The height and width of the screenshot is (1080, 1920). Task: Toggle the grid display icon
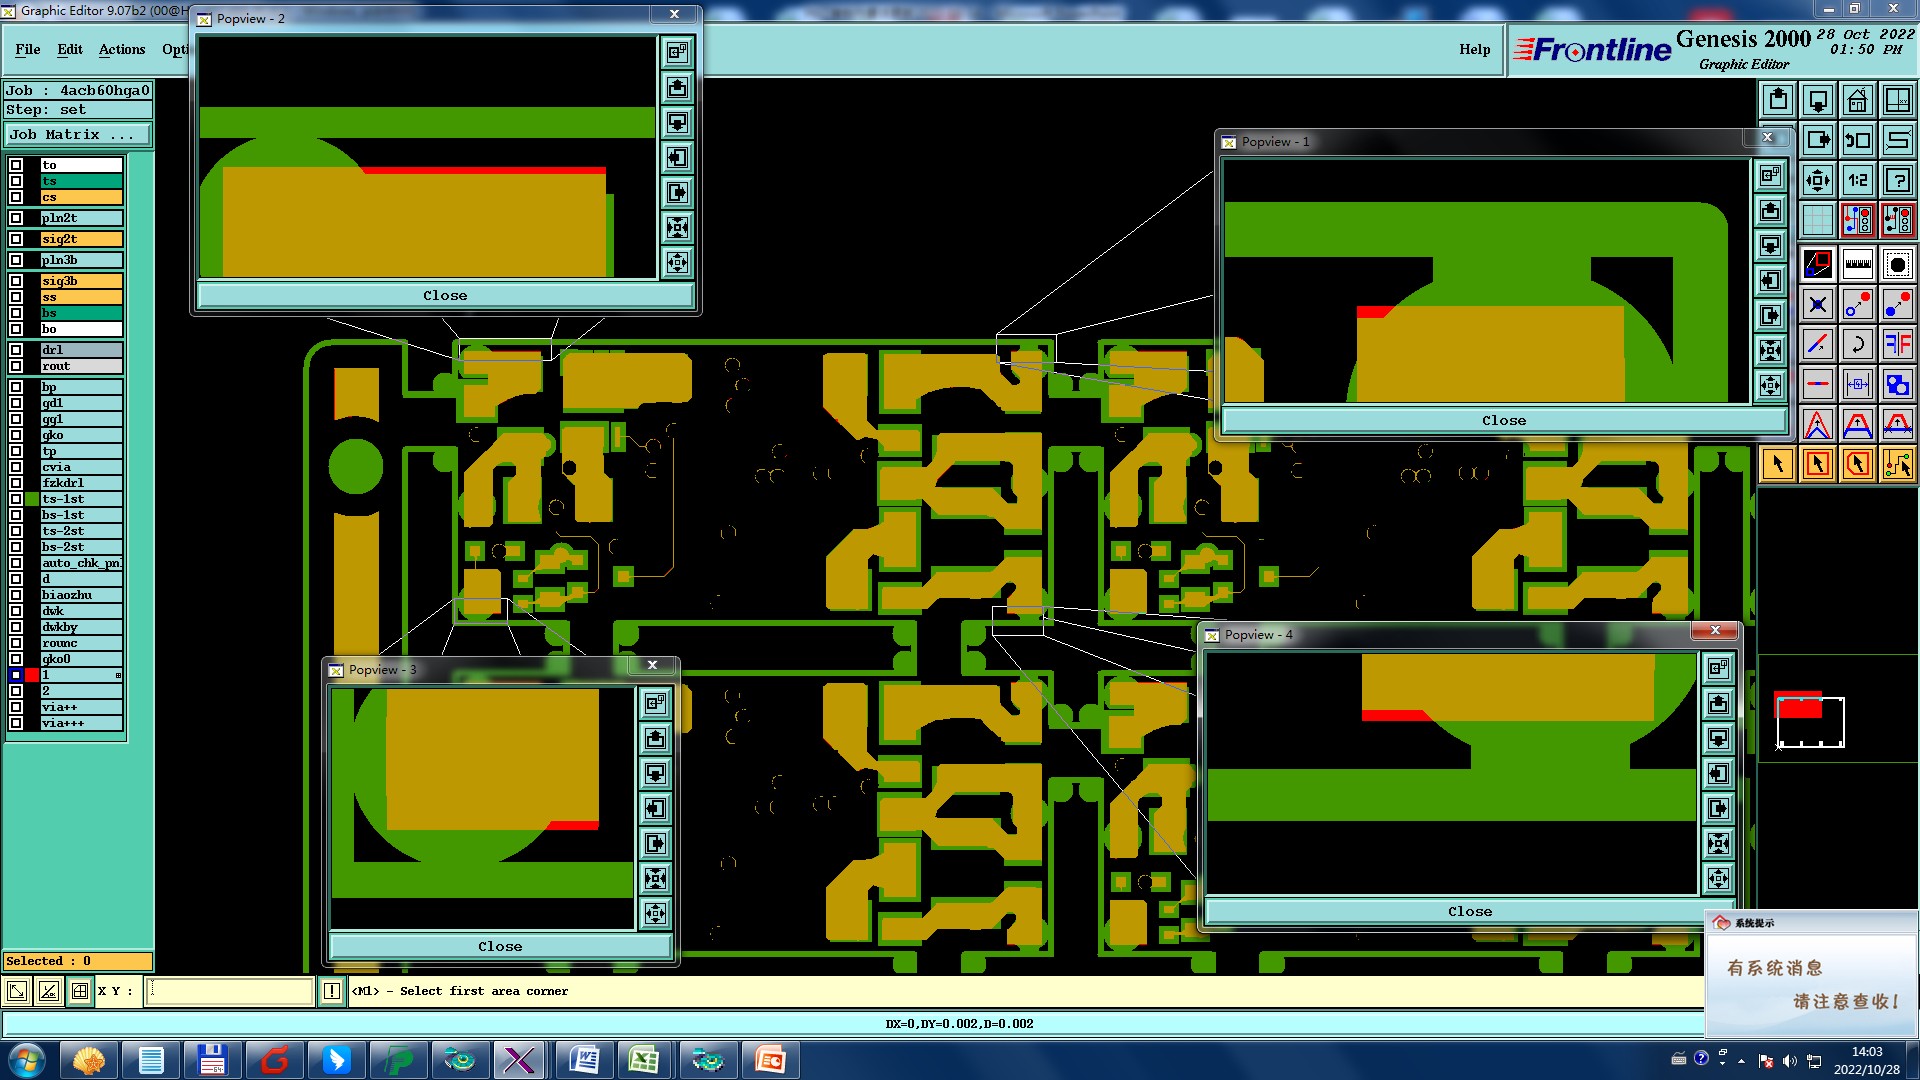pyautogui.click(x=1817, y=220)
